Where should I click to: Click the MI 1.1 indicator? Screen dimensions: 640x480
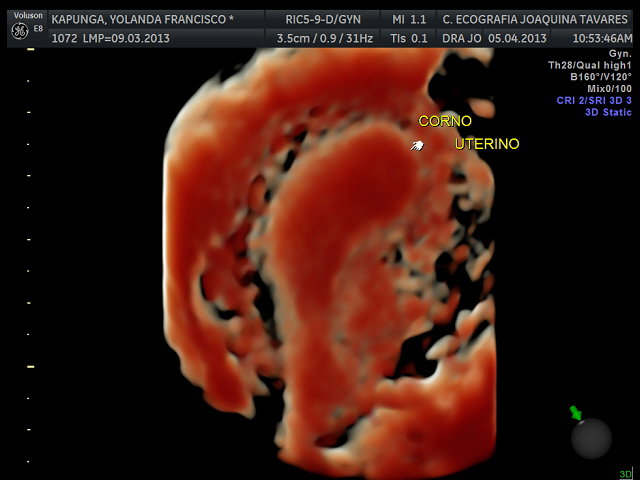click(410, 19)
